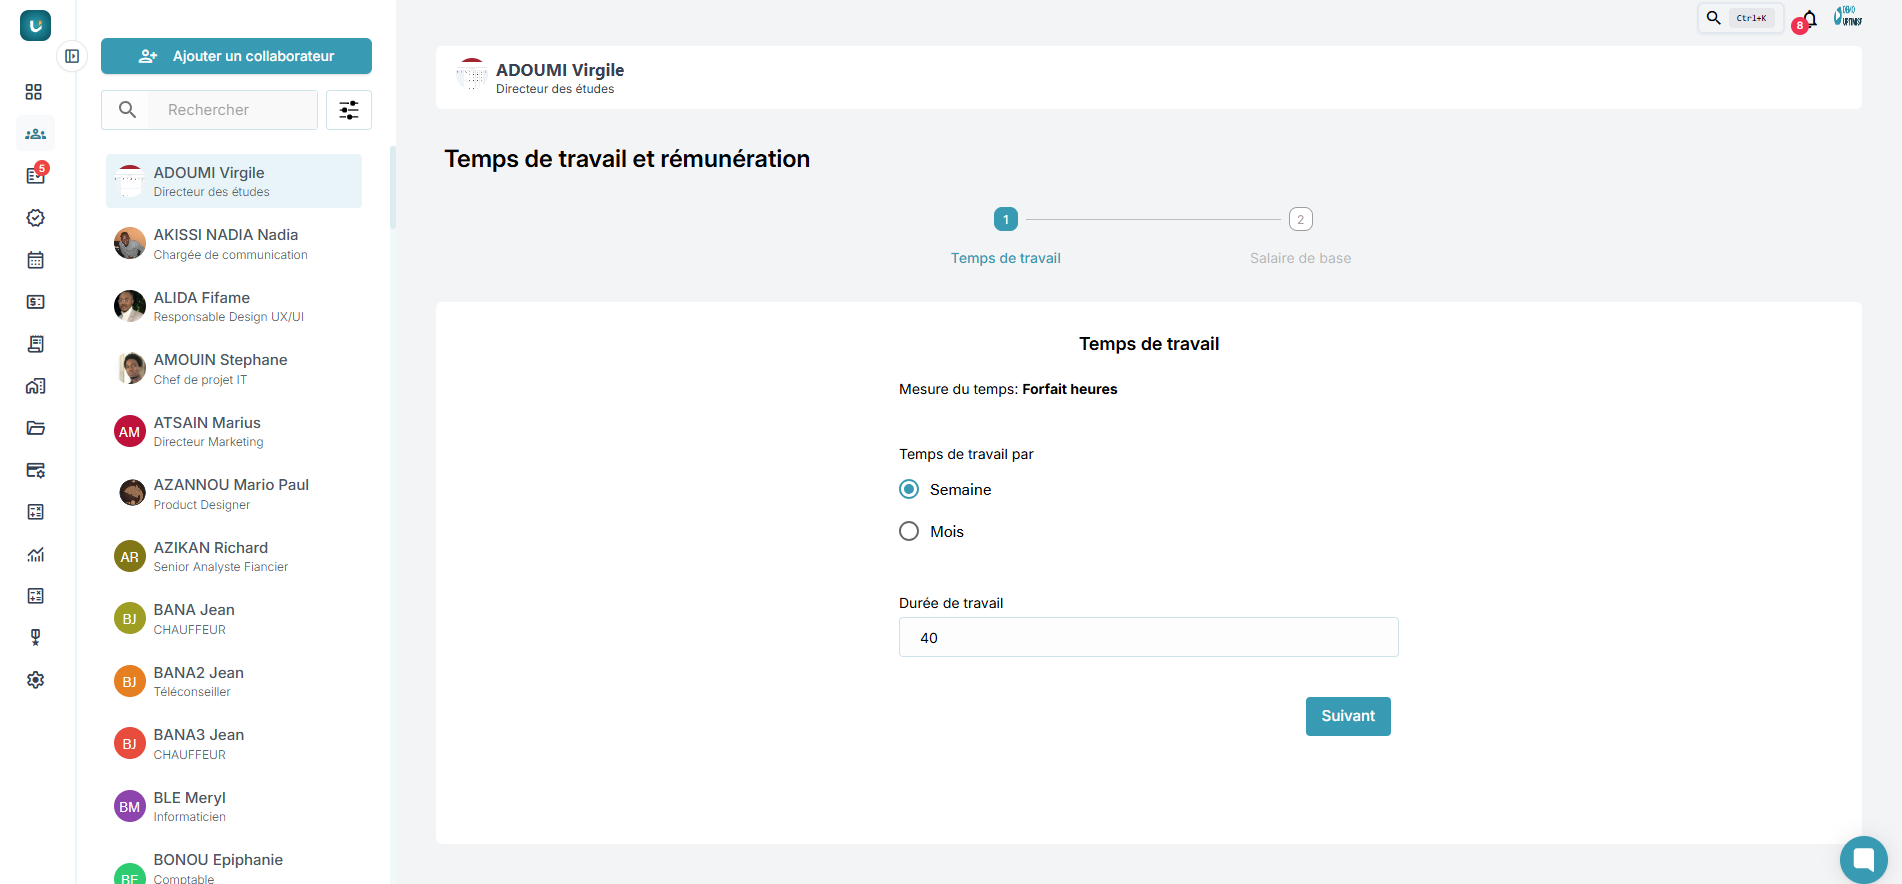This screenshot has width=1902, height=884.
Task: Open the dashboard grid icon in sidebar
Action: (x=34, y=92)
